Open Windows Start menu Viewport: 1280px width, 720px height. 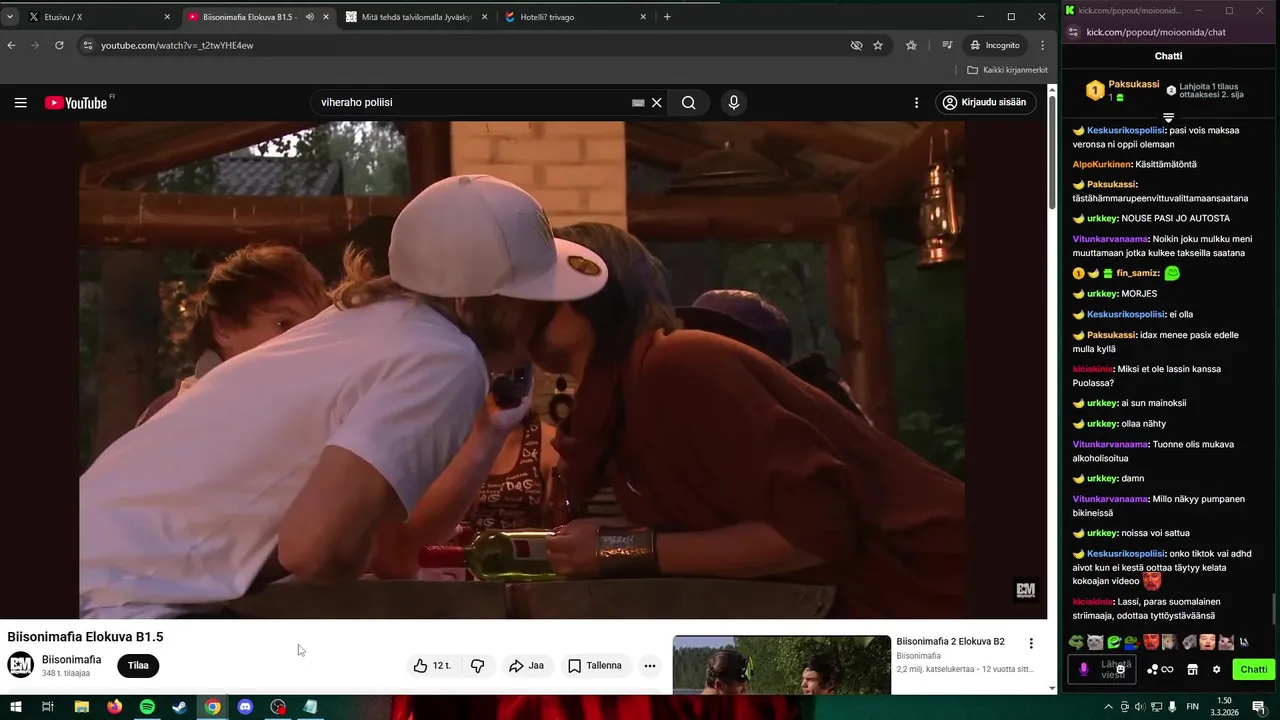pyautogui.click(x=13, y=707)
